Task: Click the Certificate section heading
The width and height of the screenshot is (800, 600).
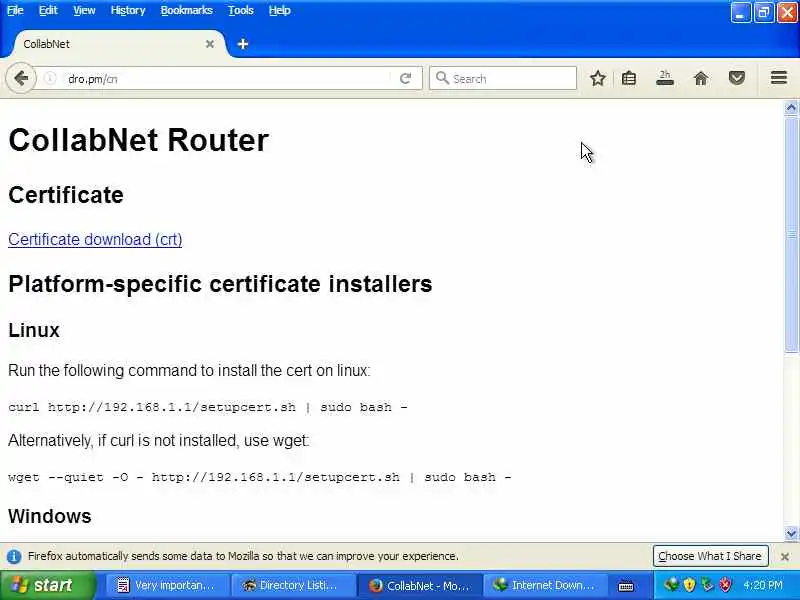Action: (x=66, y=195)
